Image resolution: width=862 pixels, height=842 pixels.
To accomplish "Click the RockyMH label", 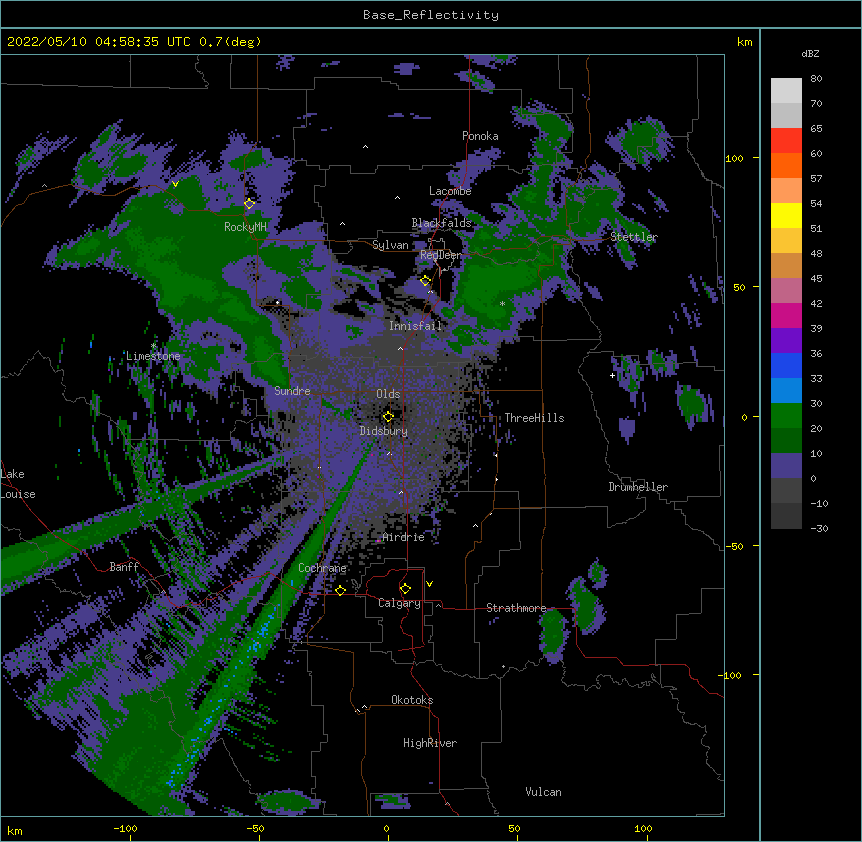I will point(245,227).
